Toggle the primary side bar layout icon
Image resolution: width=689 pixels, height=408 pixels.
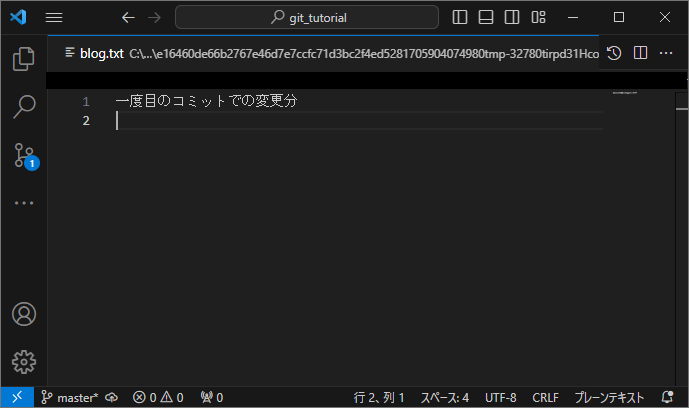[x=460, y=18]
